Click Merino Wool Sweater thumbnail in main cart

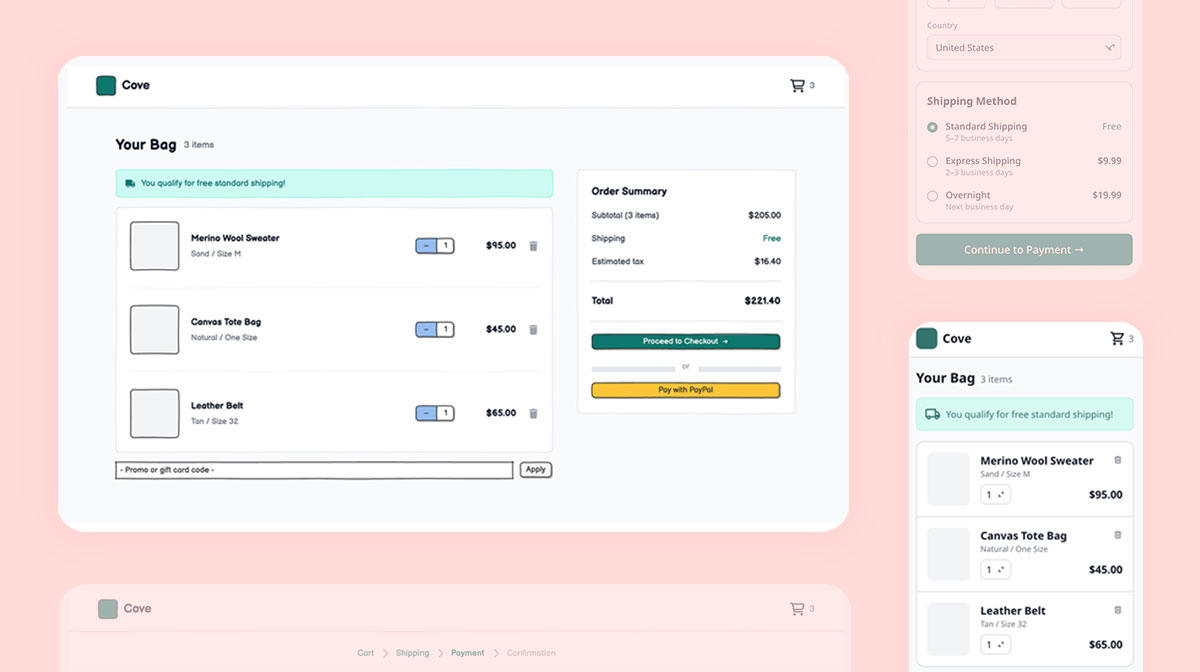tap(155, 246)
